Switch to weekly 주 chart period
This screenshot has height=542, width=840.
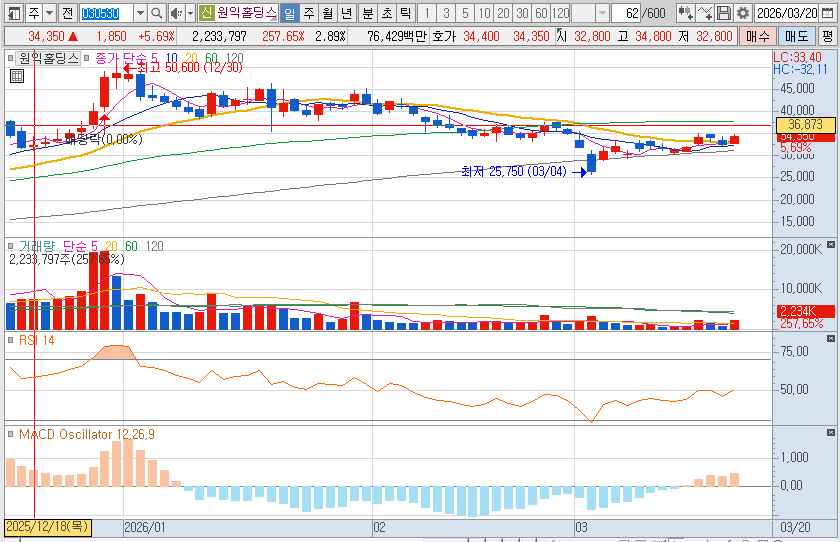click(x=309, y=13)
